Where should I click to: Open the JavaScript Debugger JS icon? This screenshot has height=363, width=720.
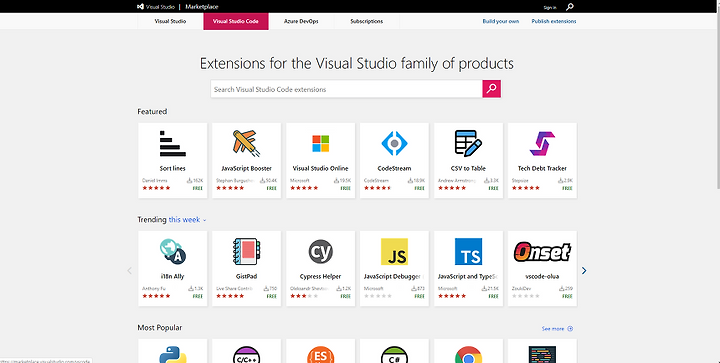point(394,251)
